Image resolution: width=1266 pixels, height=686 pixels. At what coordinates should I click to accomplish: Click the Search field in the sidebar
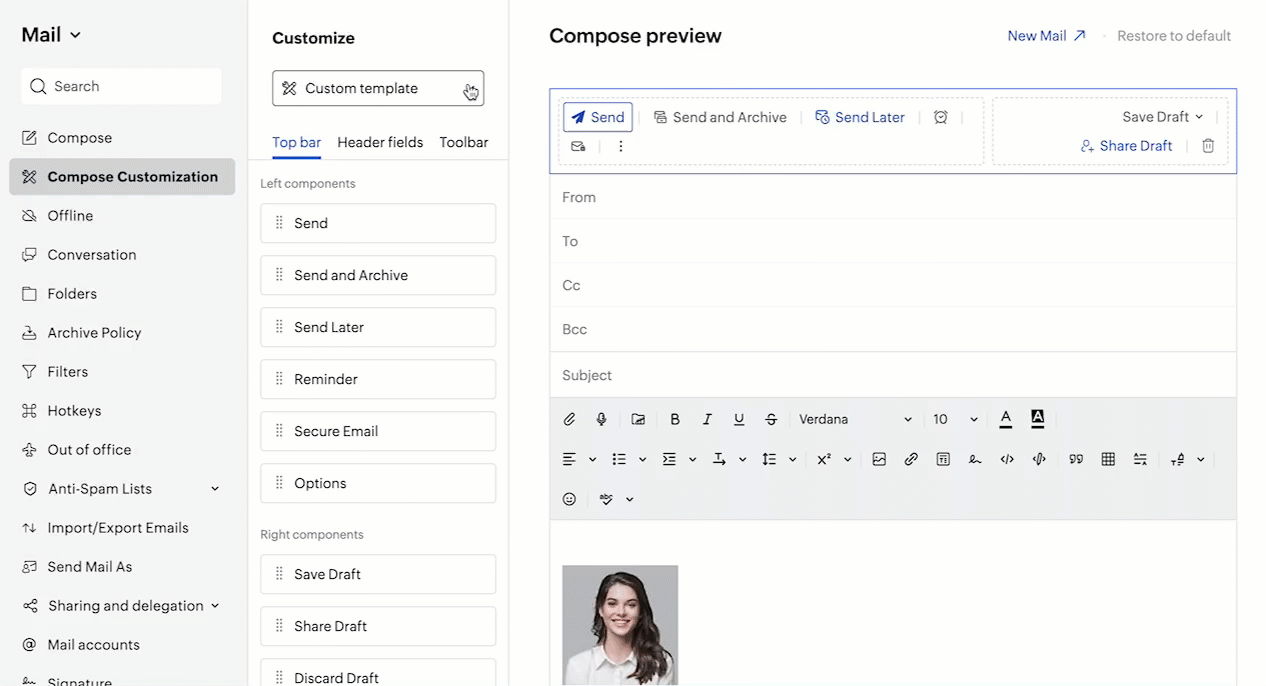[x=121, y=87]
